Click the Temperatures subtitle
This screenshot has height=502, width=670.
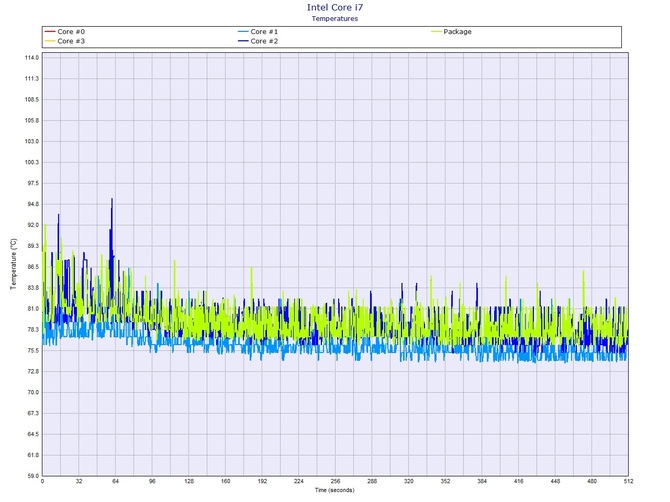click(x=335, y=18)
